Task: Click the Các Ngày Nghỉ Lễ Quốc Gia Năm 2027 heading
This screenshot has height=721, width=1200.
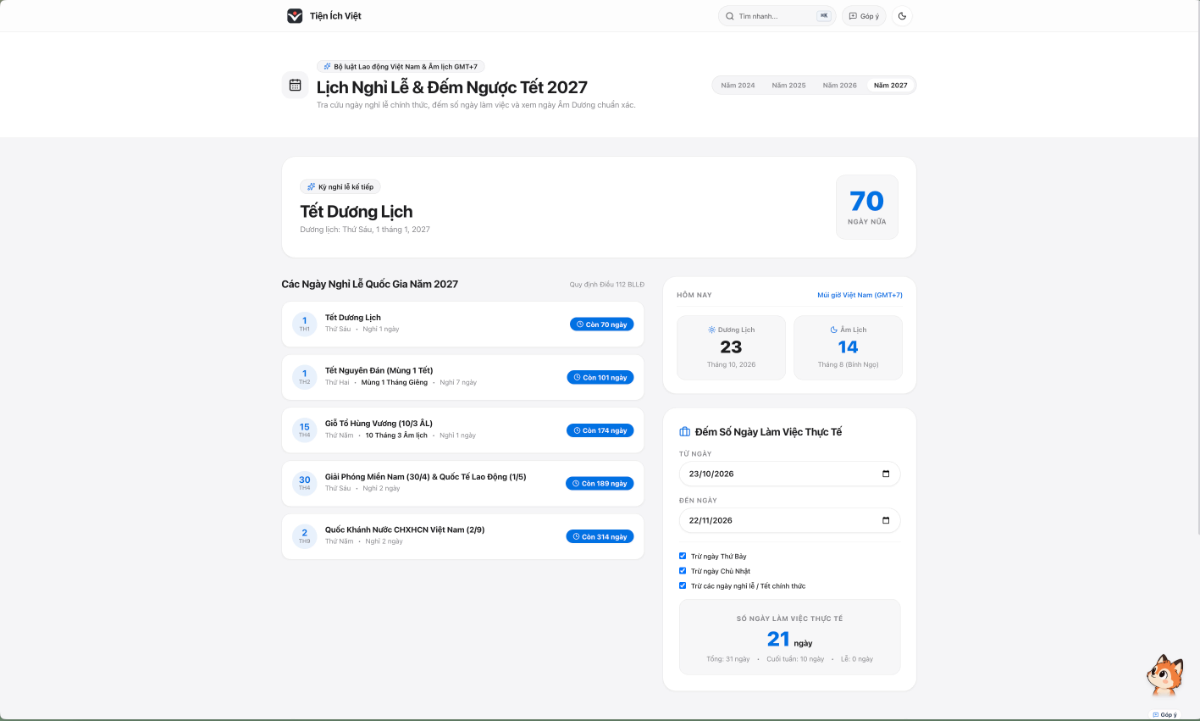Action: [x=370, y=284]
